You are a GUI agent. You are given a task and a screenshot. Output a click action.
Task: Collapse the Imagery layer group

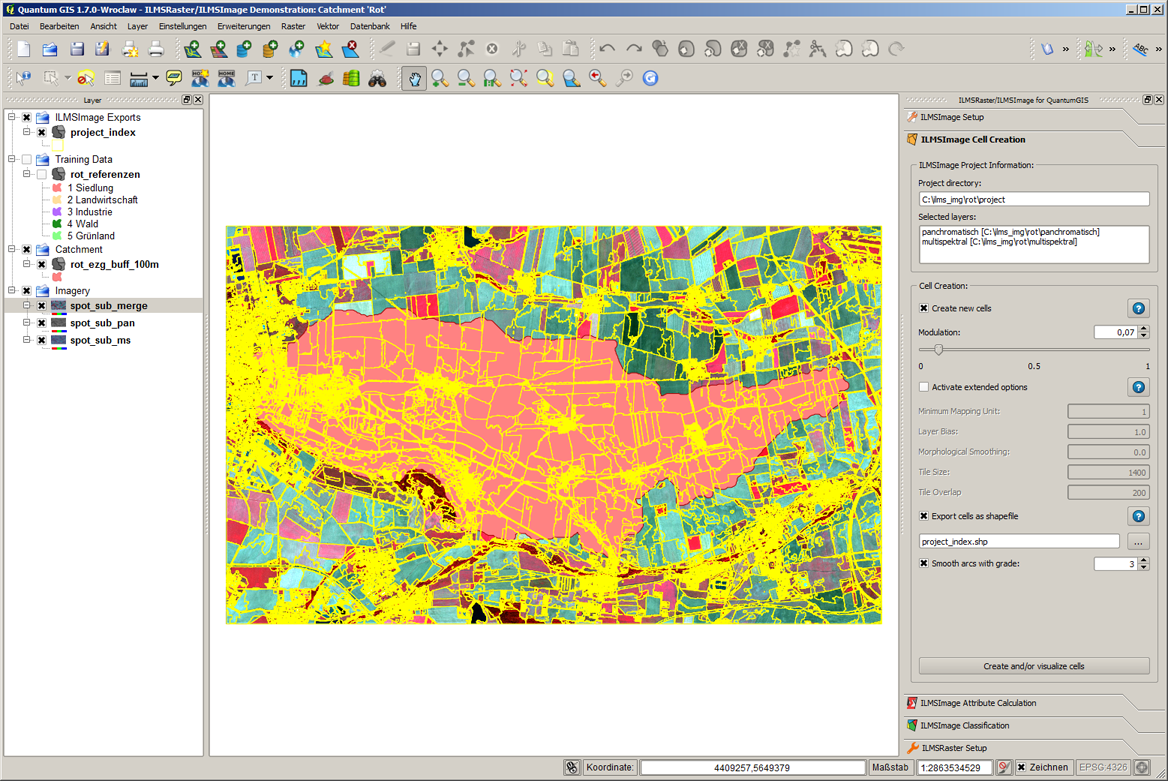point(12,291)
